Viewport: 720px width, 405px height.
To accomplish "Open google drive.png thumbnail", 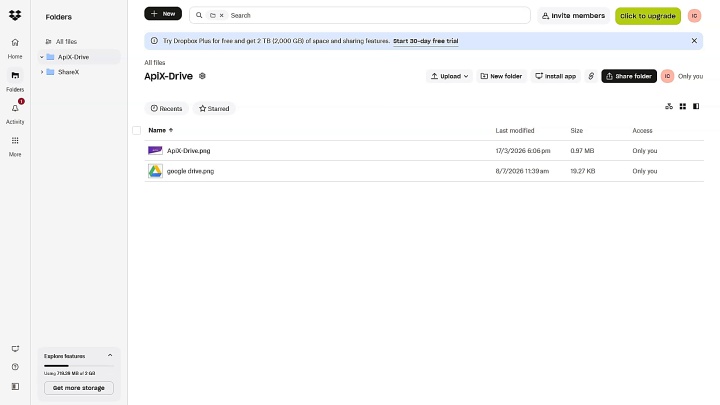I will [155, 171].
